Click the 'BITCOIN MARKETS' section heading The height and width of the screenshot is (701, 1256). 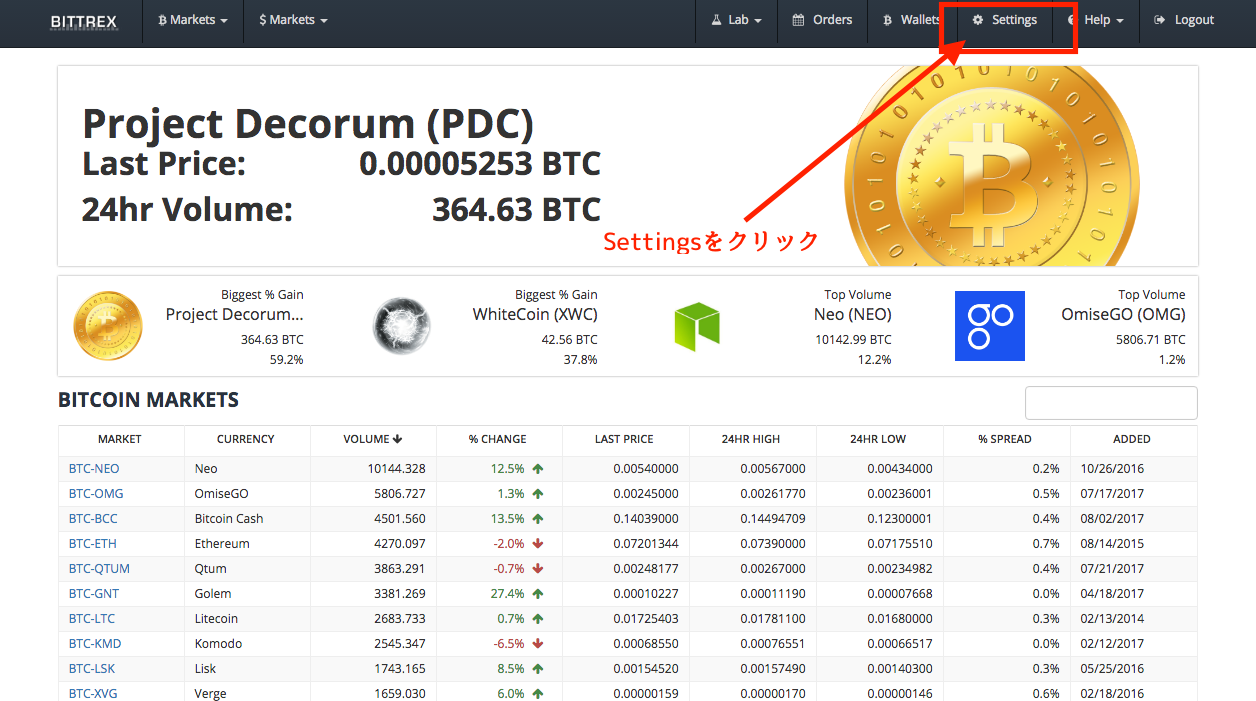[x=148, y=400]
